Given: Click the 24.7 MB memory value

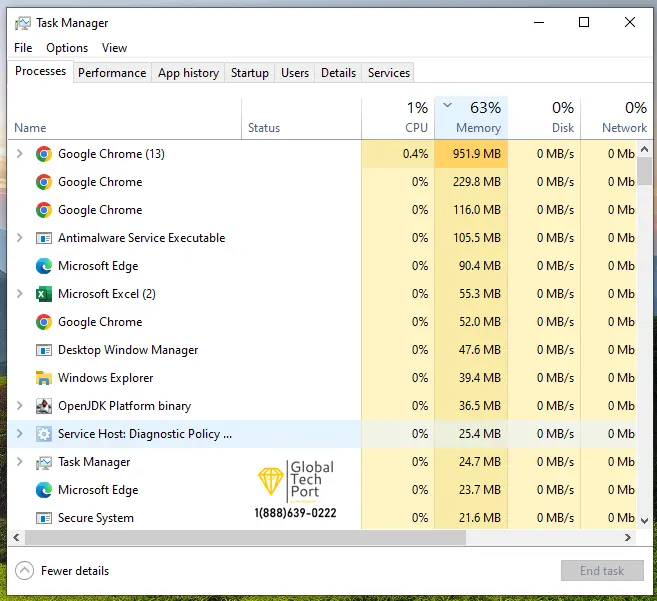Looking at the screenshot, I should click(x=480, y=462).
